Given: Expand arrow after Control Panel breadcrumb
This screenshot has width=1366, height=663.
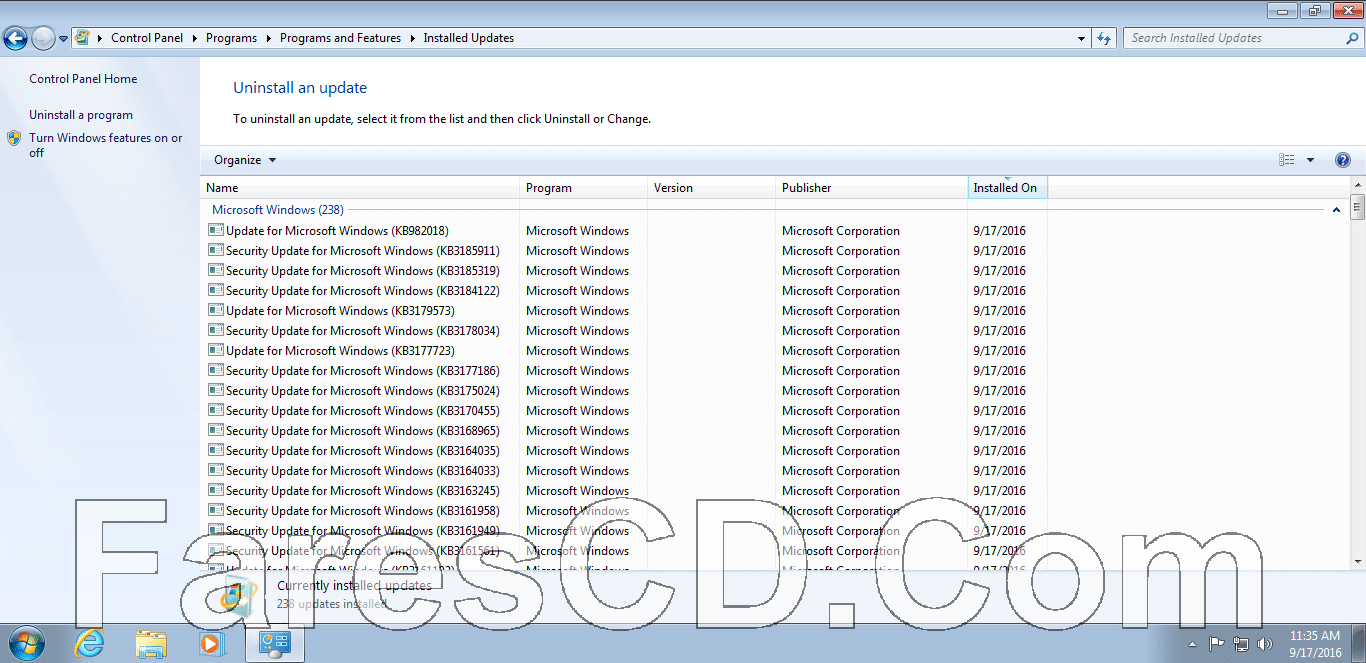Looking at the screenshot, I should tap(195, 38).
